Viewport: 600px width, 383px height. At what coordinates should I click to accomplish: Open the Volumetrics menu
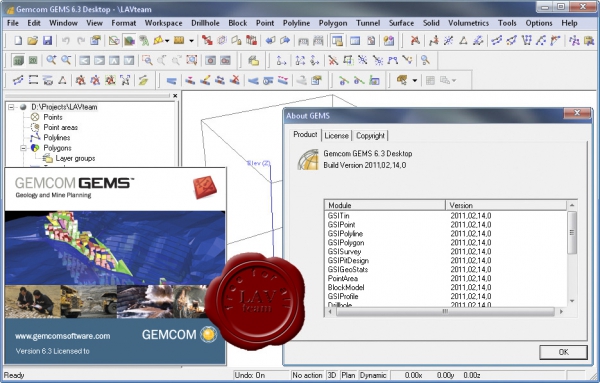pyautogui.click(x=468, y=23)
